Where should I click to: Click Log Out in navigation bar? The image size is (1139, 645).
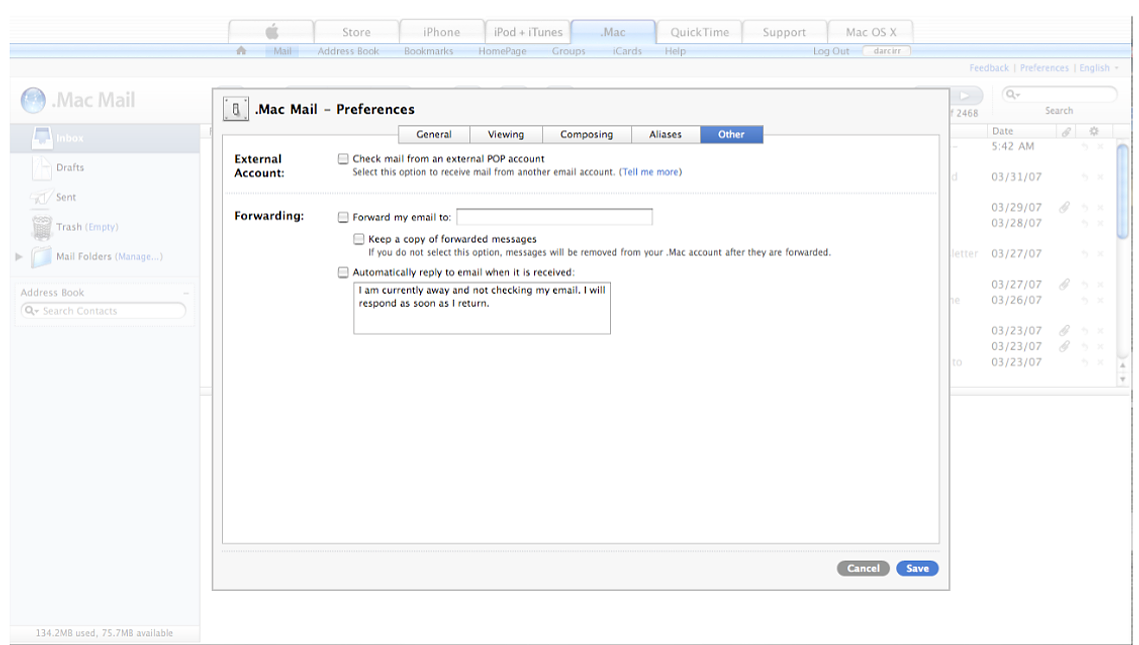pyautogui.click(x=831, y=52)
